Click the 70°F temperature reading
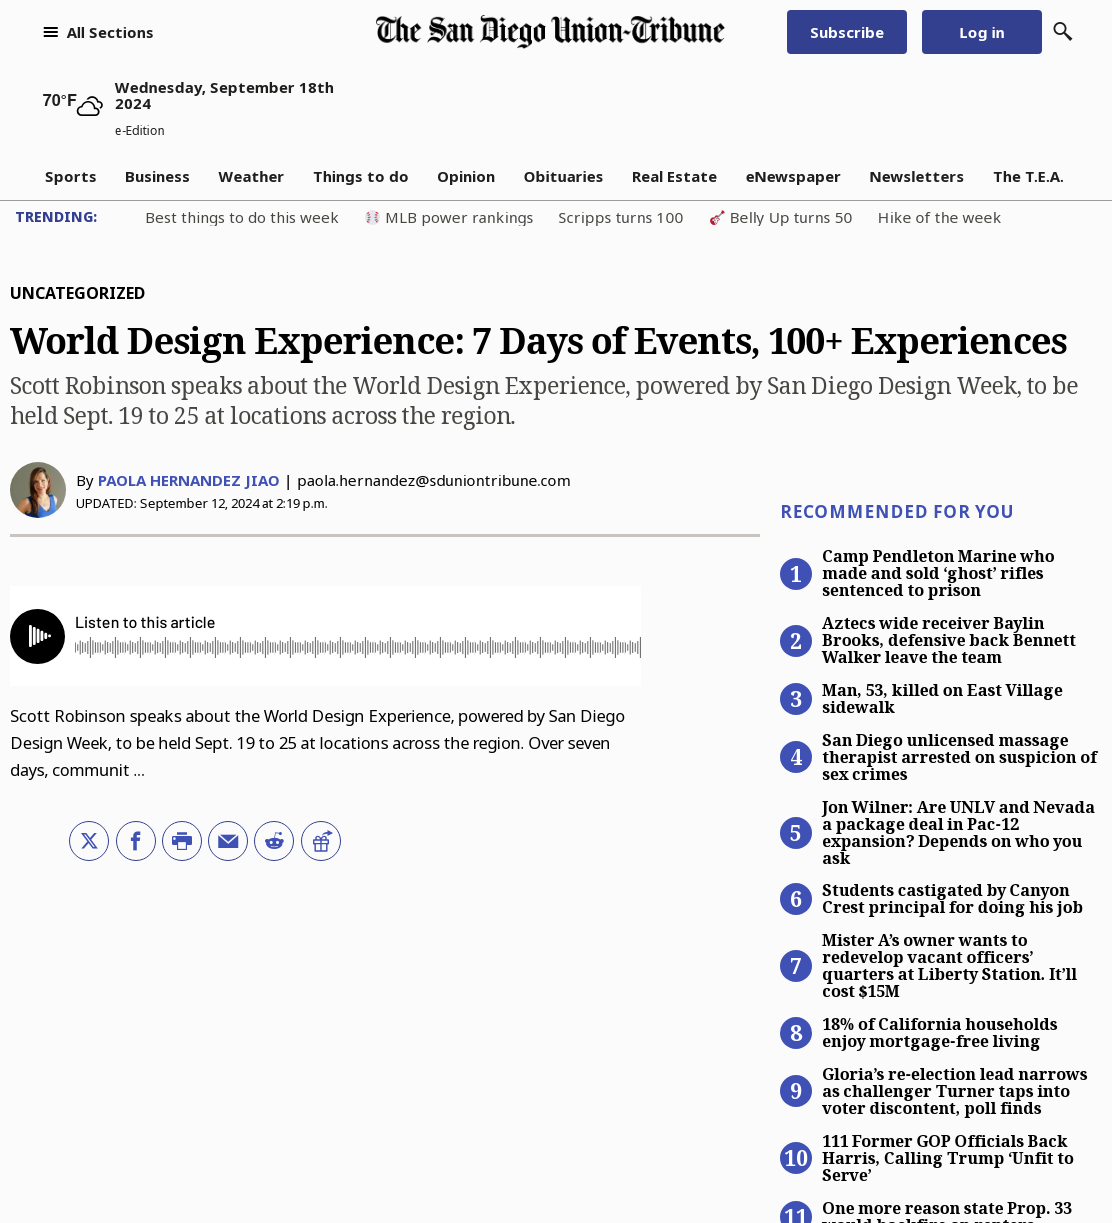Screen dimensions: 1112x1223 (59, 100)
